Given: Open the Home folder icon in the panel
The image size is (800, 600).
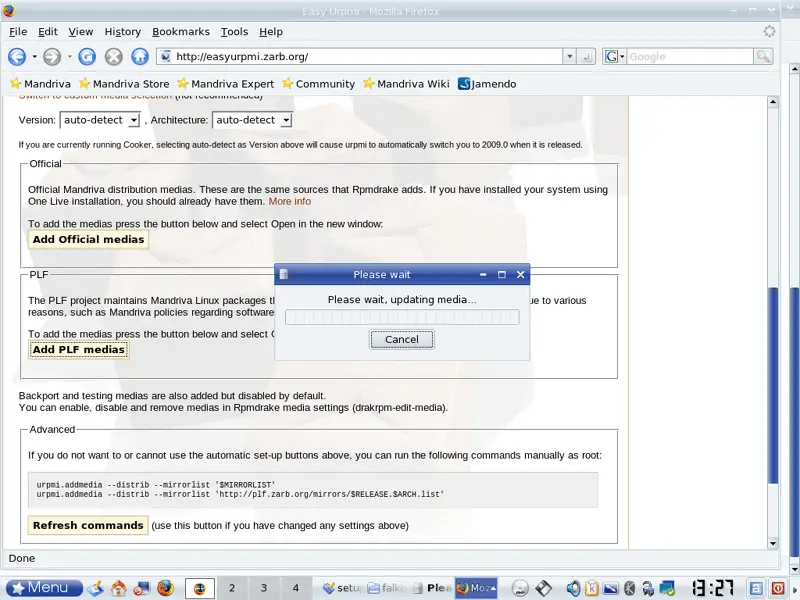Looking at the screenshot, I should (x=119, y=588).
